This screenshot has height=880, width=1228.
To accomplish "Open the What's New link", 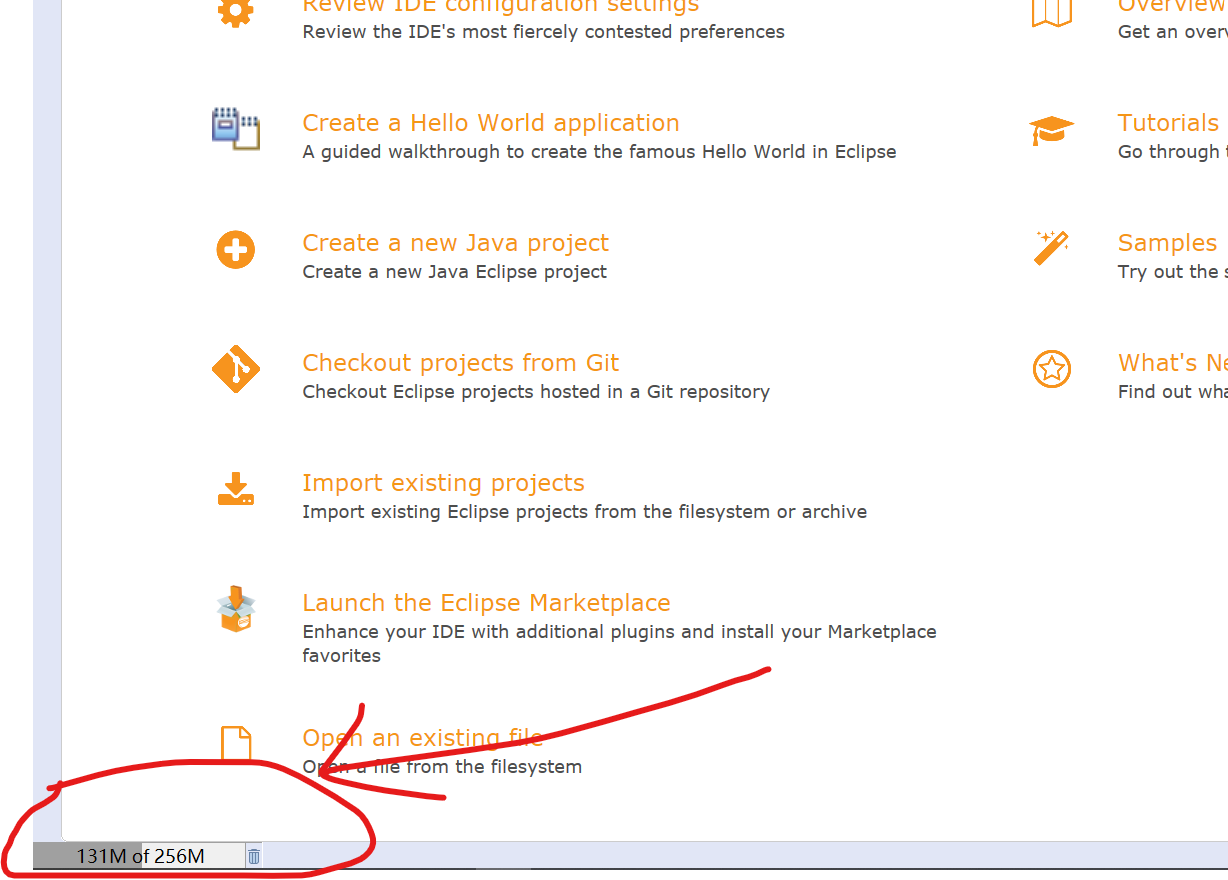I will pos(1172,363).
